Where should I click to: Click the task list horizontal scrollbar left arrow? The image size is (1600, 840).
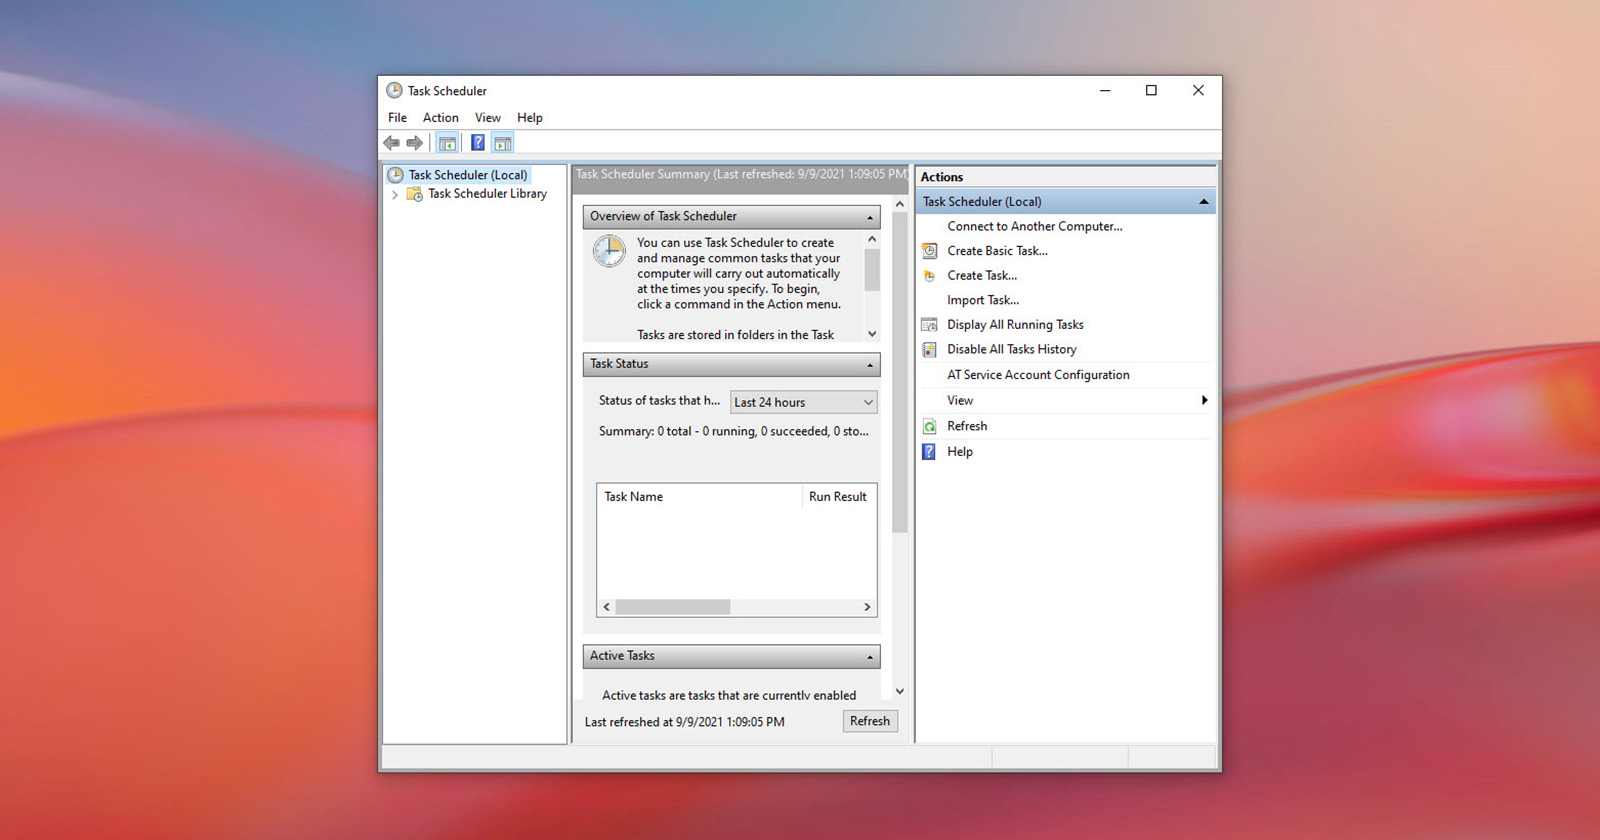[x=606, y=607]
